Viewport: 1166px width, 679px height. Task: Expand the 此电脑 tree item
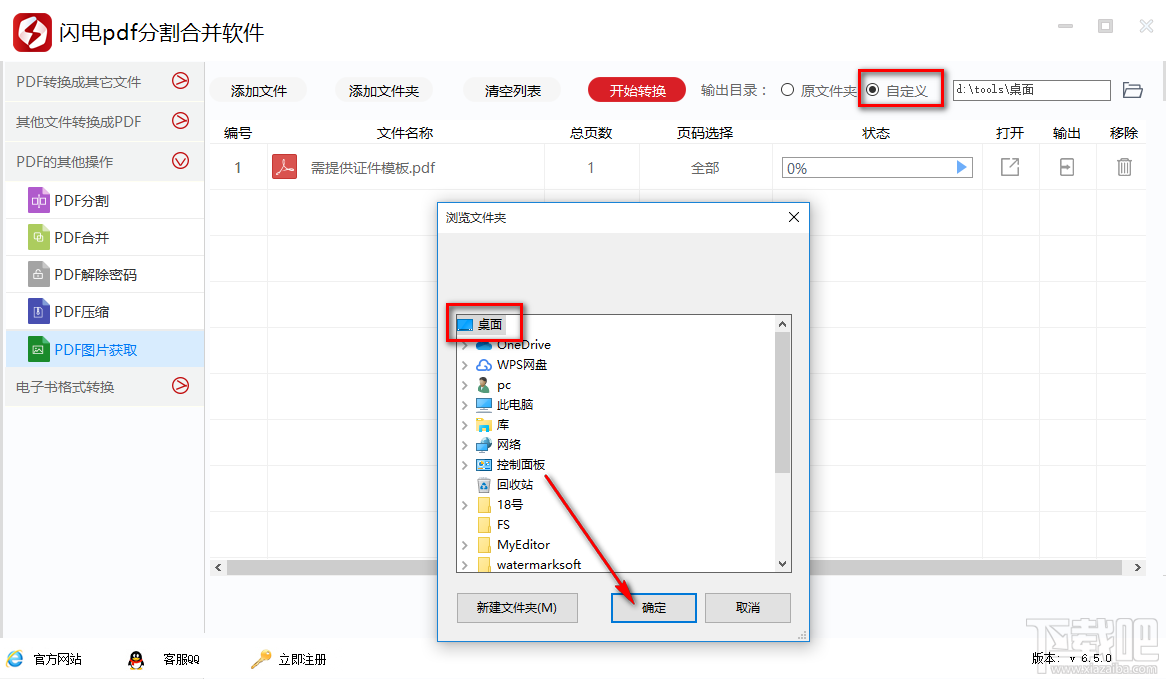[x=466, y=404]
